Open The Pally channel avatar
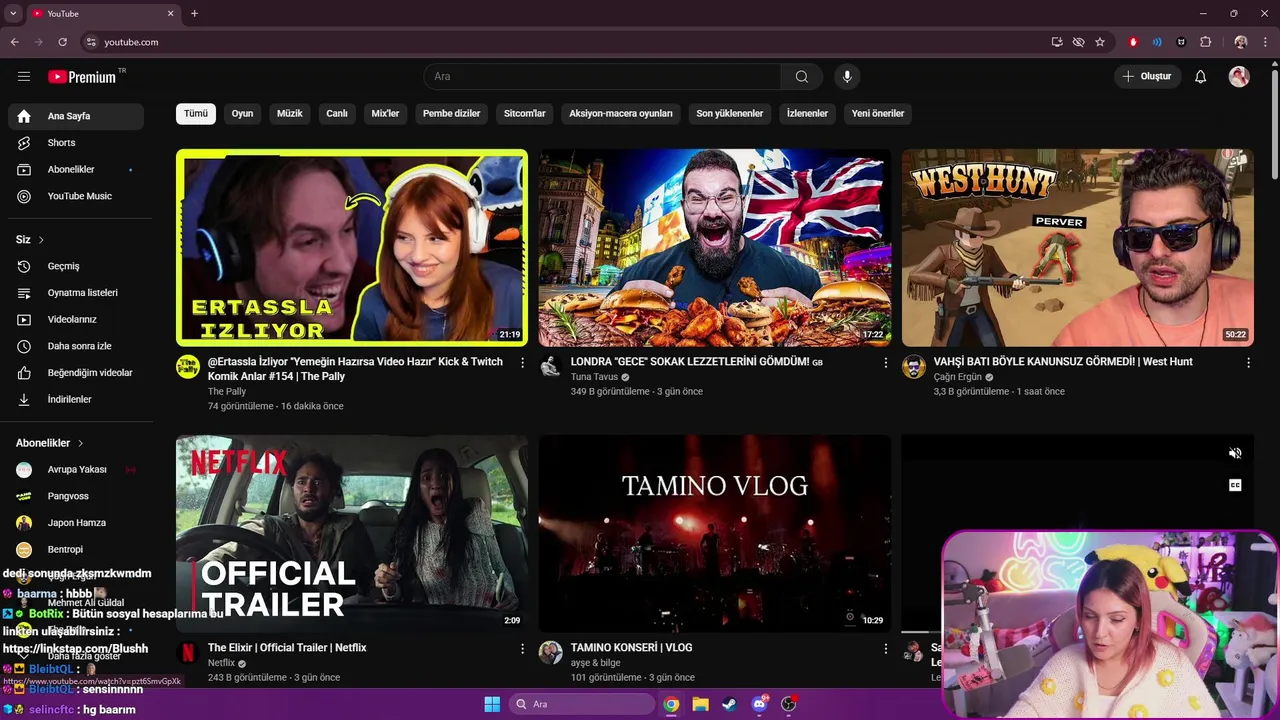This screenshot has height=720, width=1280. point(188,367)
